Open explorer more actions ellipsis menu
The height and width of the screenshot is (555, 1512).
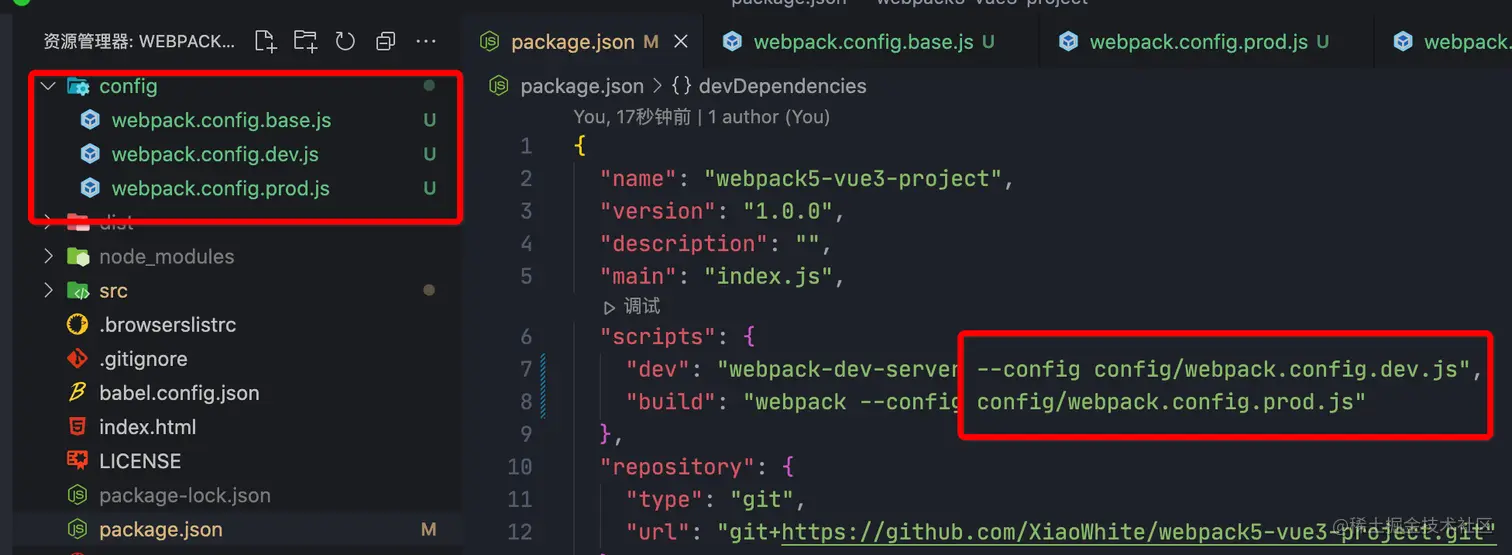pyautogui.click(x=426, y=41)
